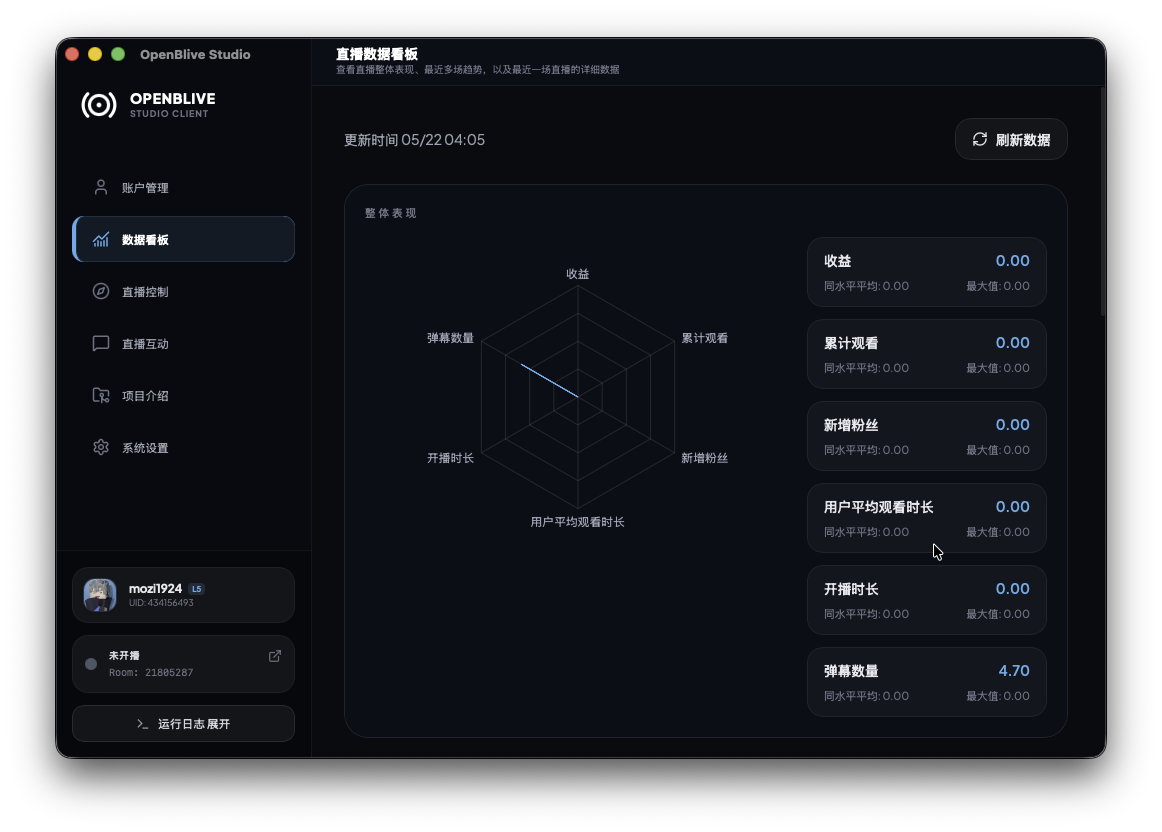Select the 数据看板 menu item
The image size is (1162, 832).
click(x=183, y=239)
